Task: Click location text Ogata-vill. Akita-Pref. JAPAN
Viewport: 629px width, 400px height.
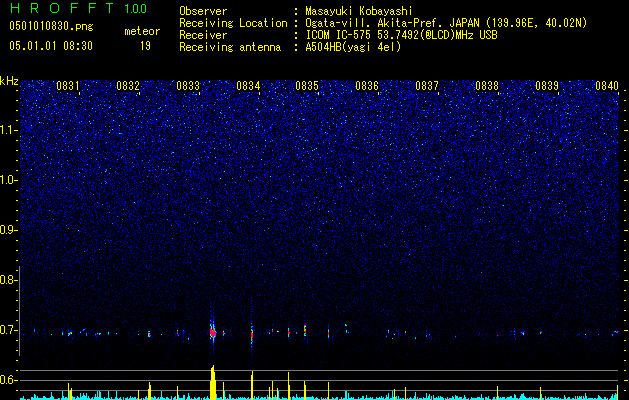Action: (x=392, y=23)
